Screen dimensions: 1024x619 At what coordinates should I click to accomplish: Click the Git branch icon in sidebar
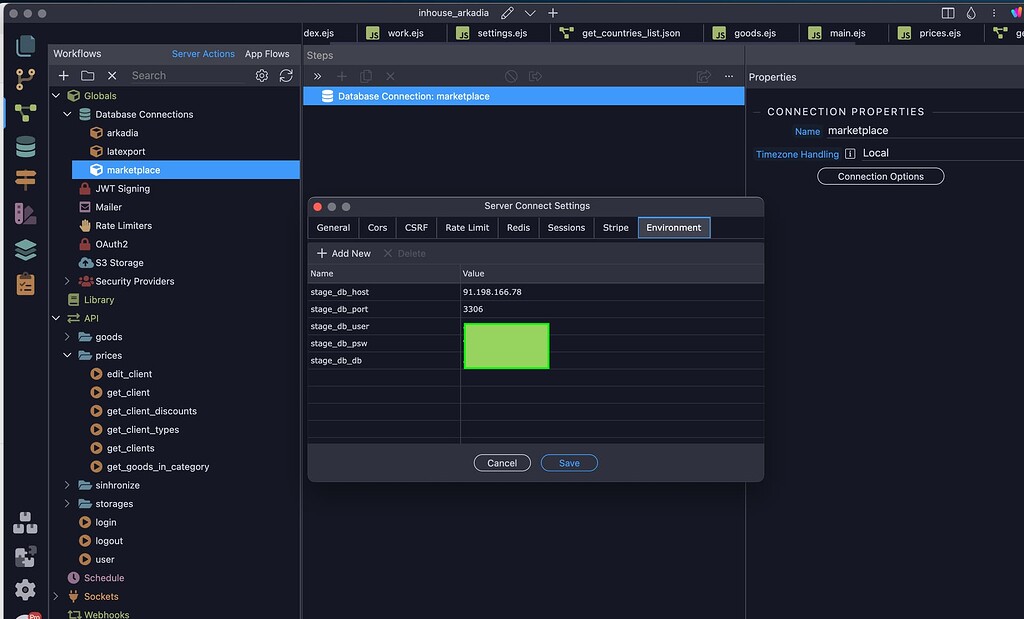25,79
